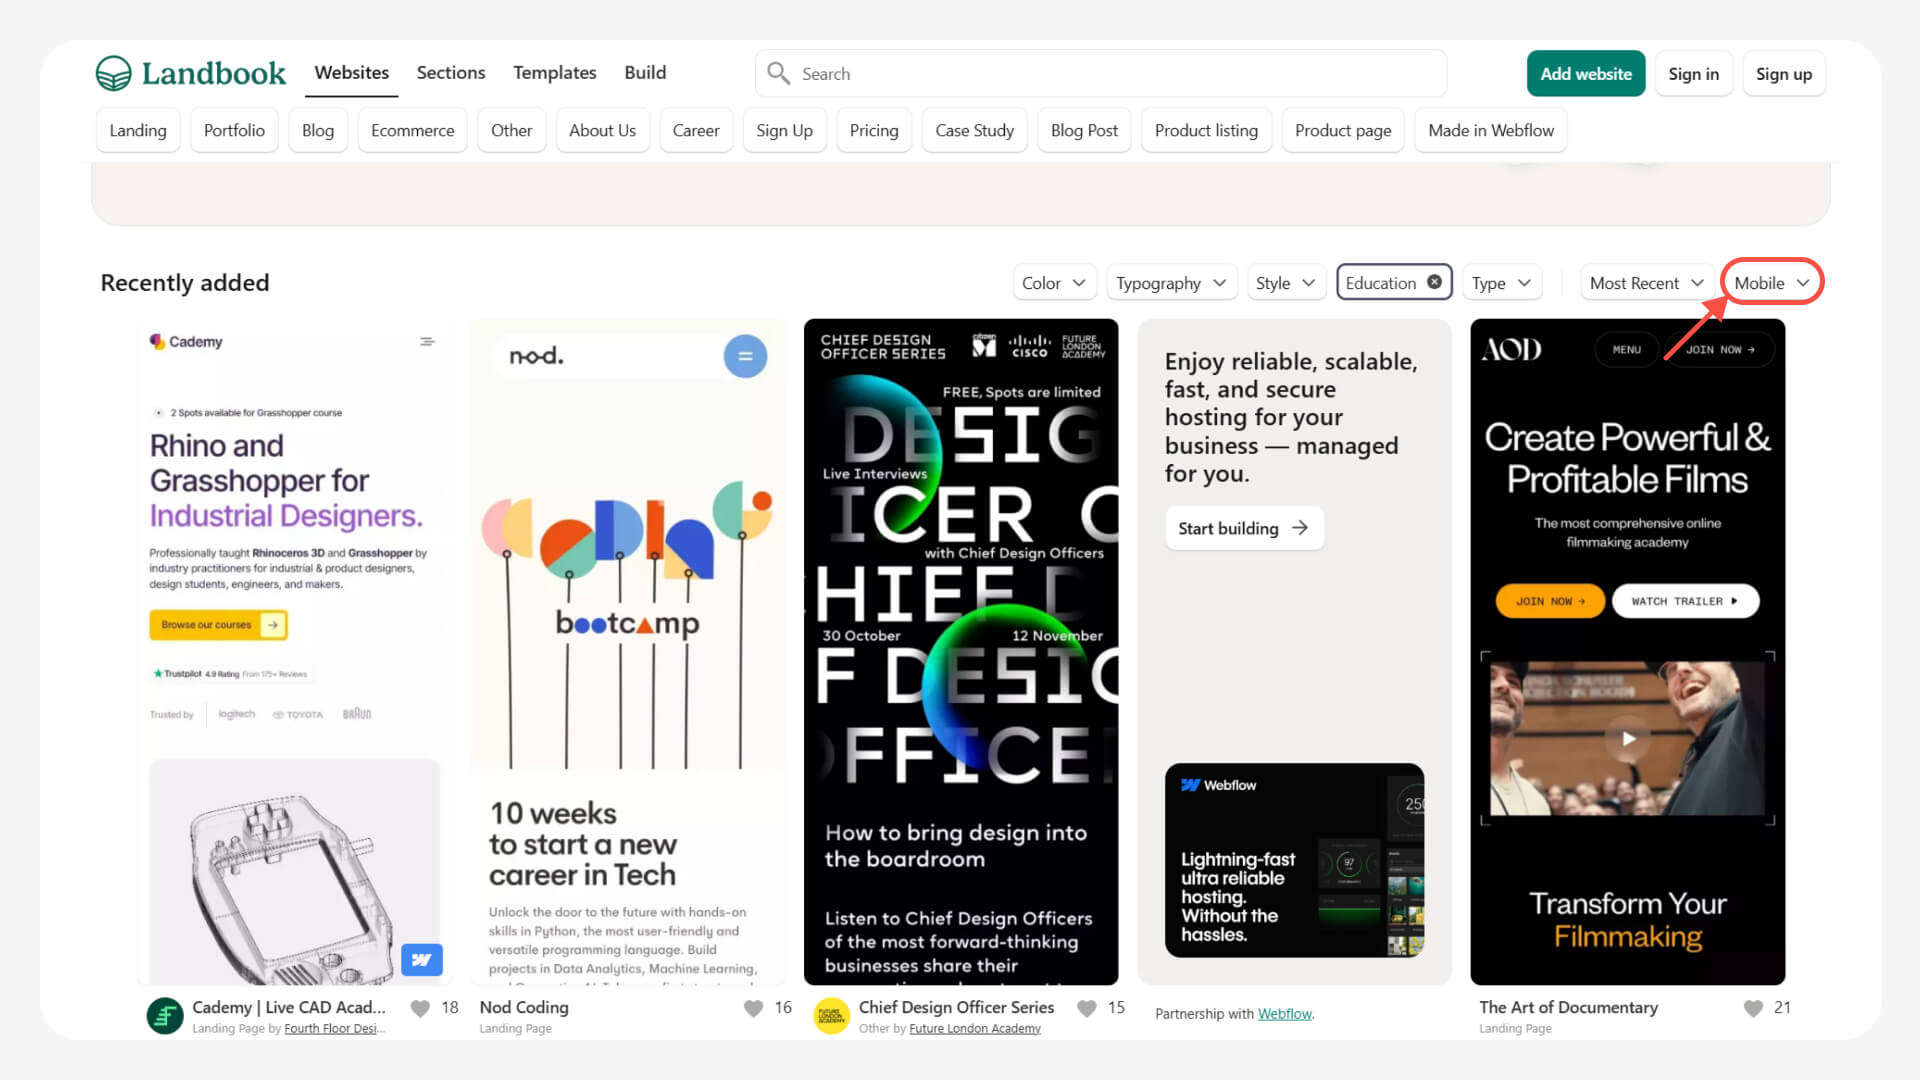
Task: Open the Nod bootcamp website thumbnail
Action: coord(627,652)
